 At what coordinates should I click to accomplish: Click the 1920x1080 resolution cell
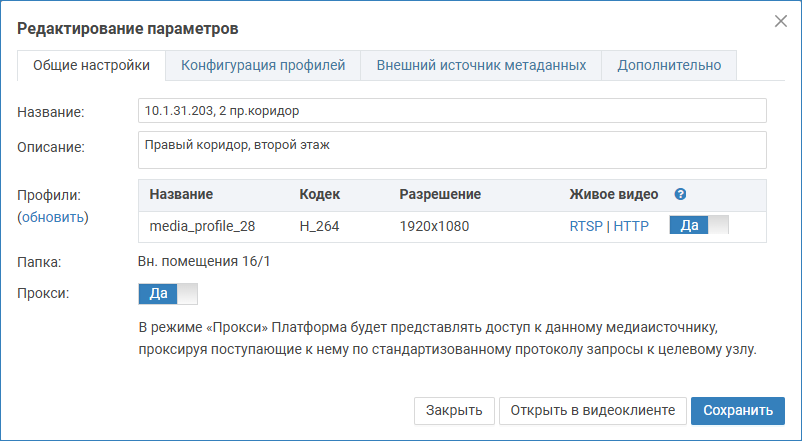pyautogui.click(x=435, y=226)
